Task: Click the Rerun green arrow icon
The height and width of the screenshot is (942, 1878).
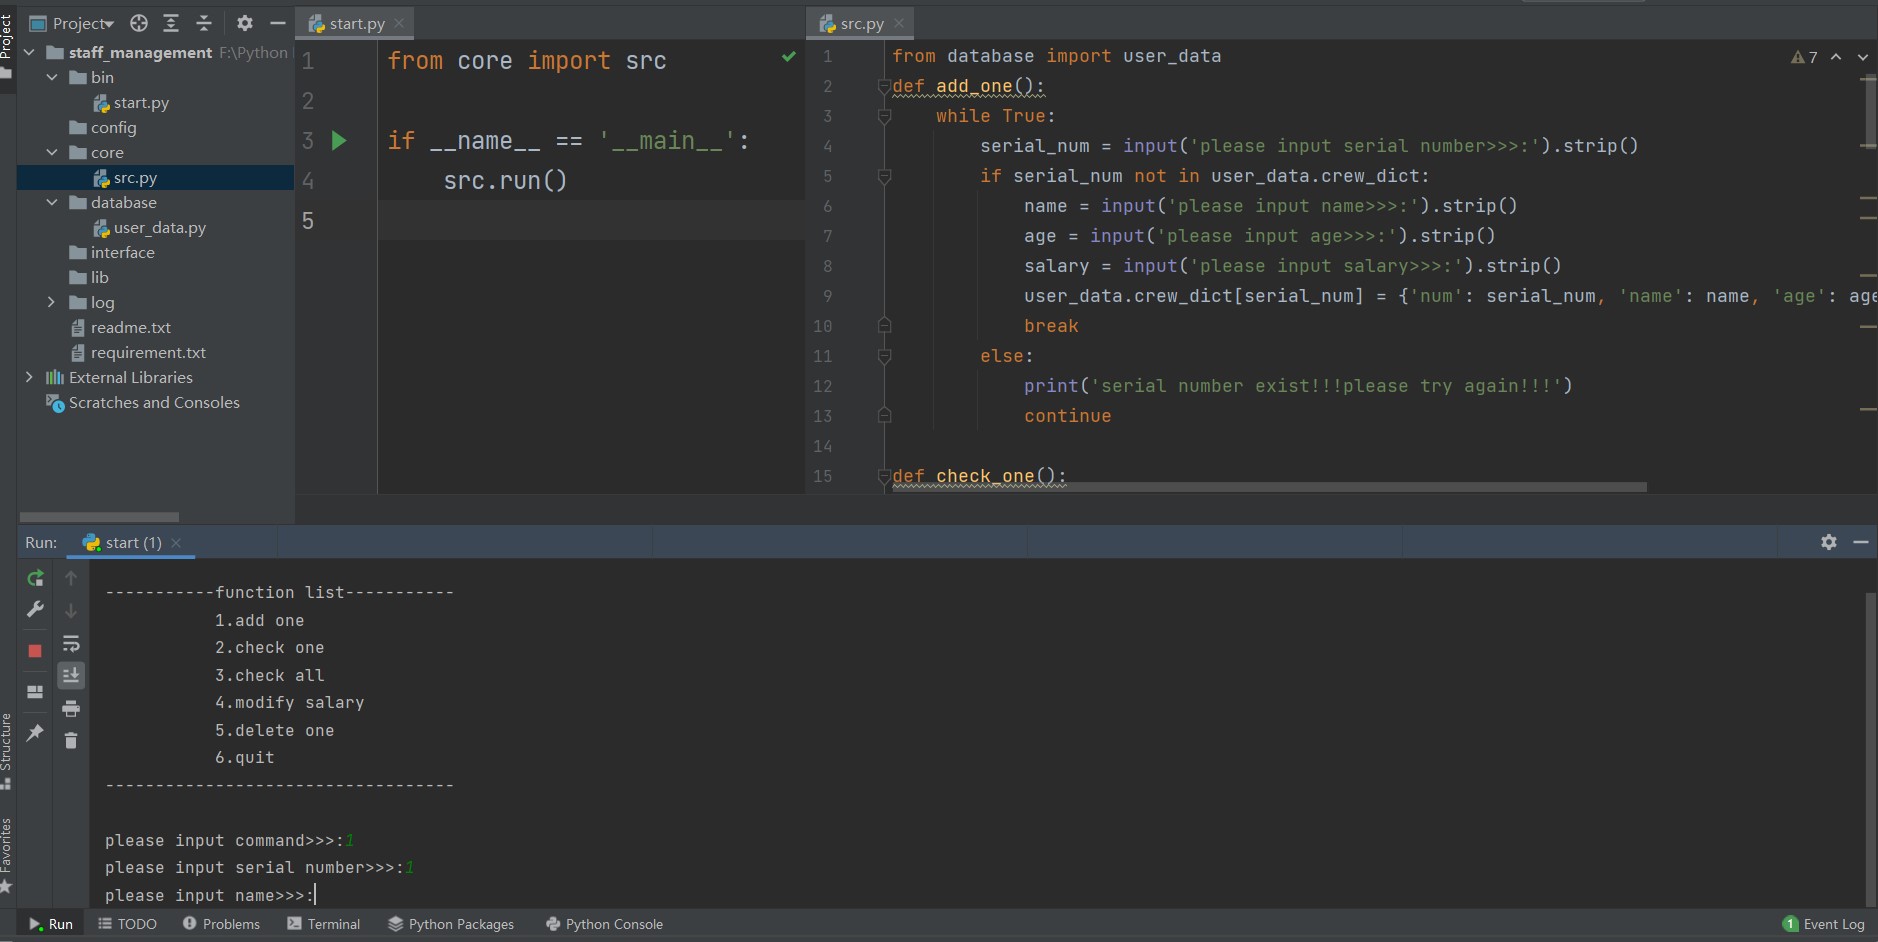Action: pos(35,578)
